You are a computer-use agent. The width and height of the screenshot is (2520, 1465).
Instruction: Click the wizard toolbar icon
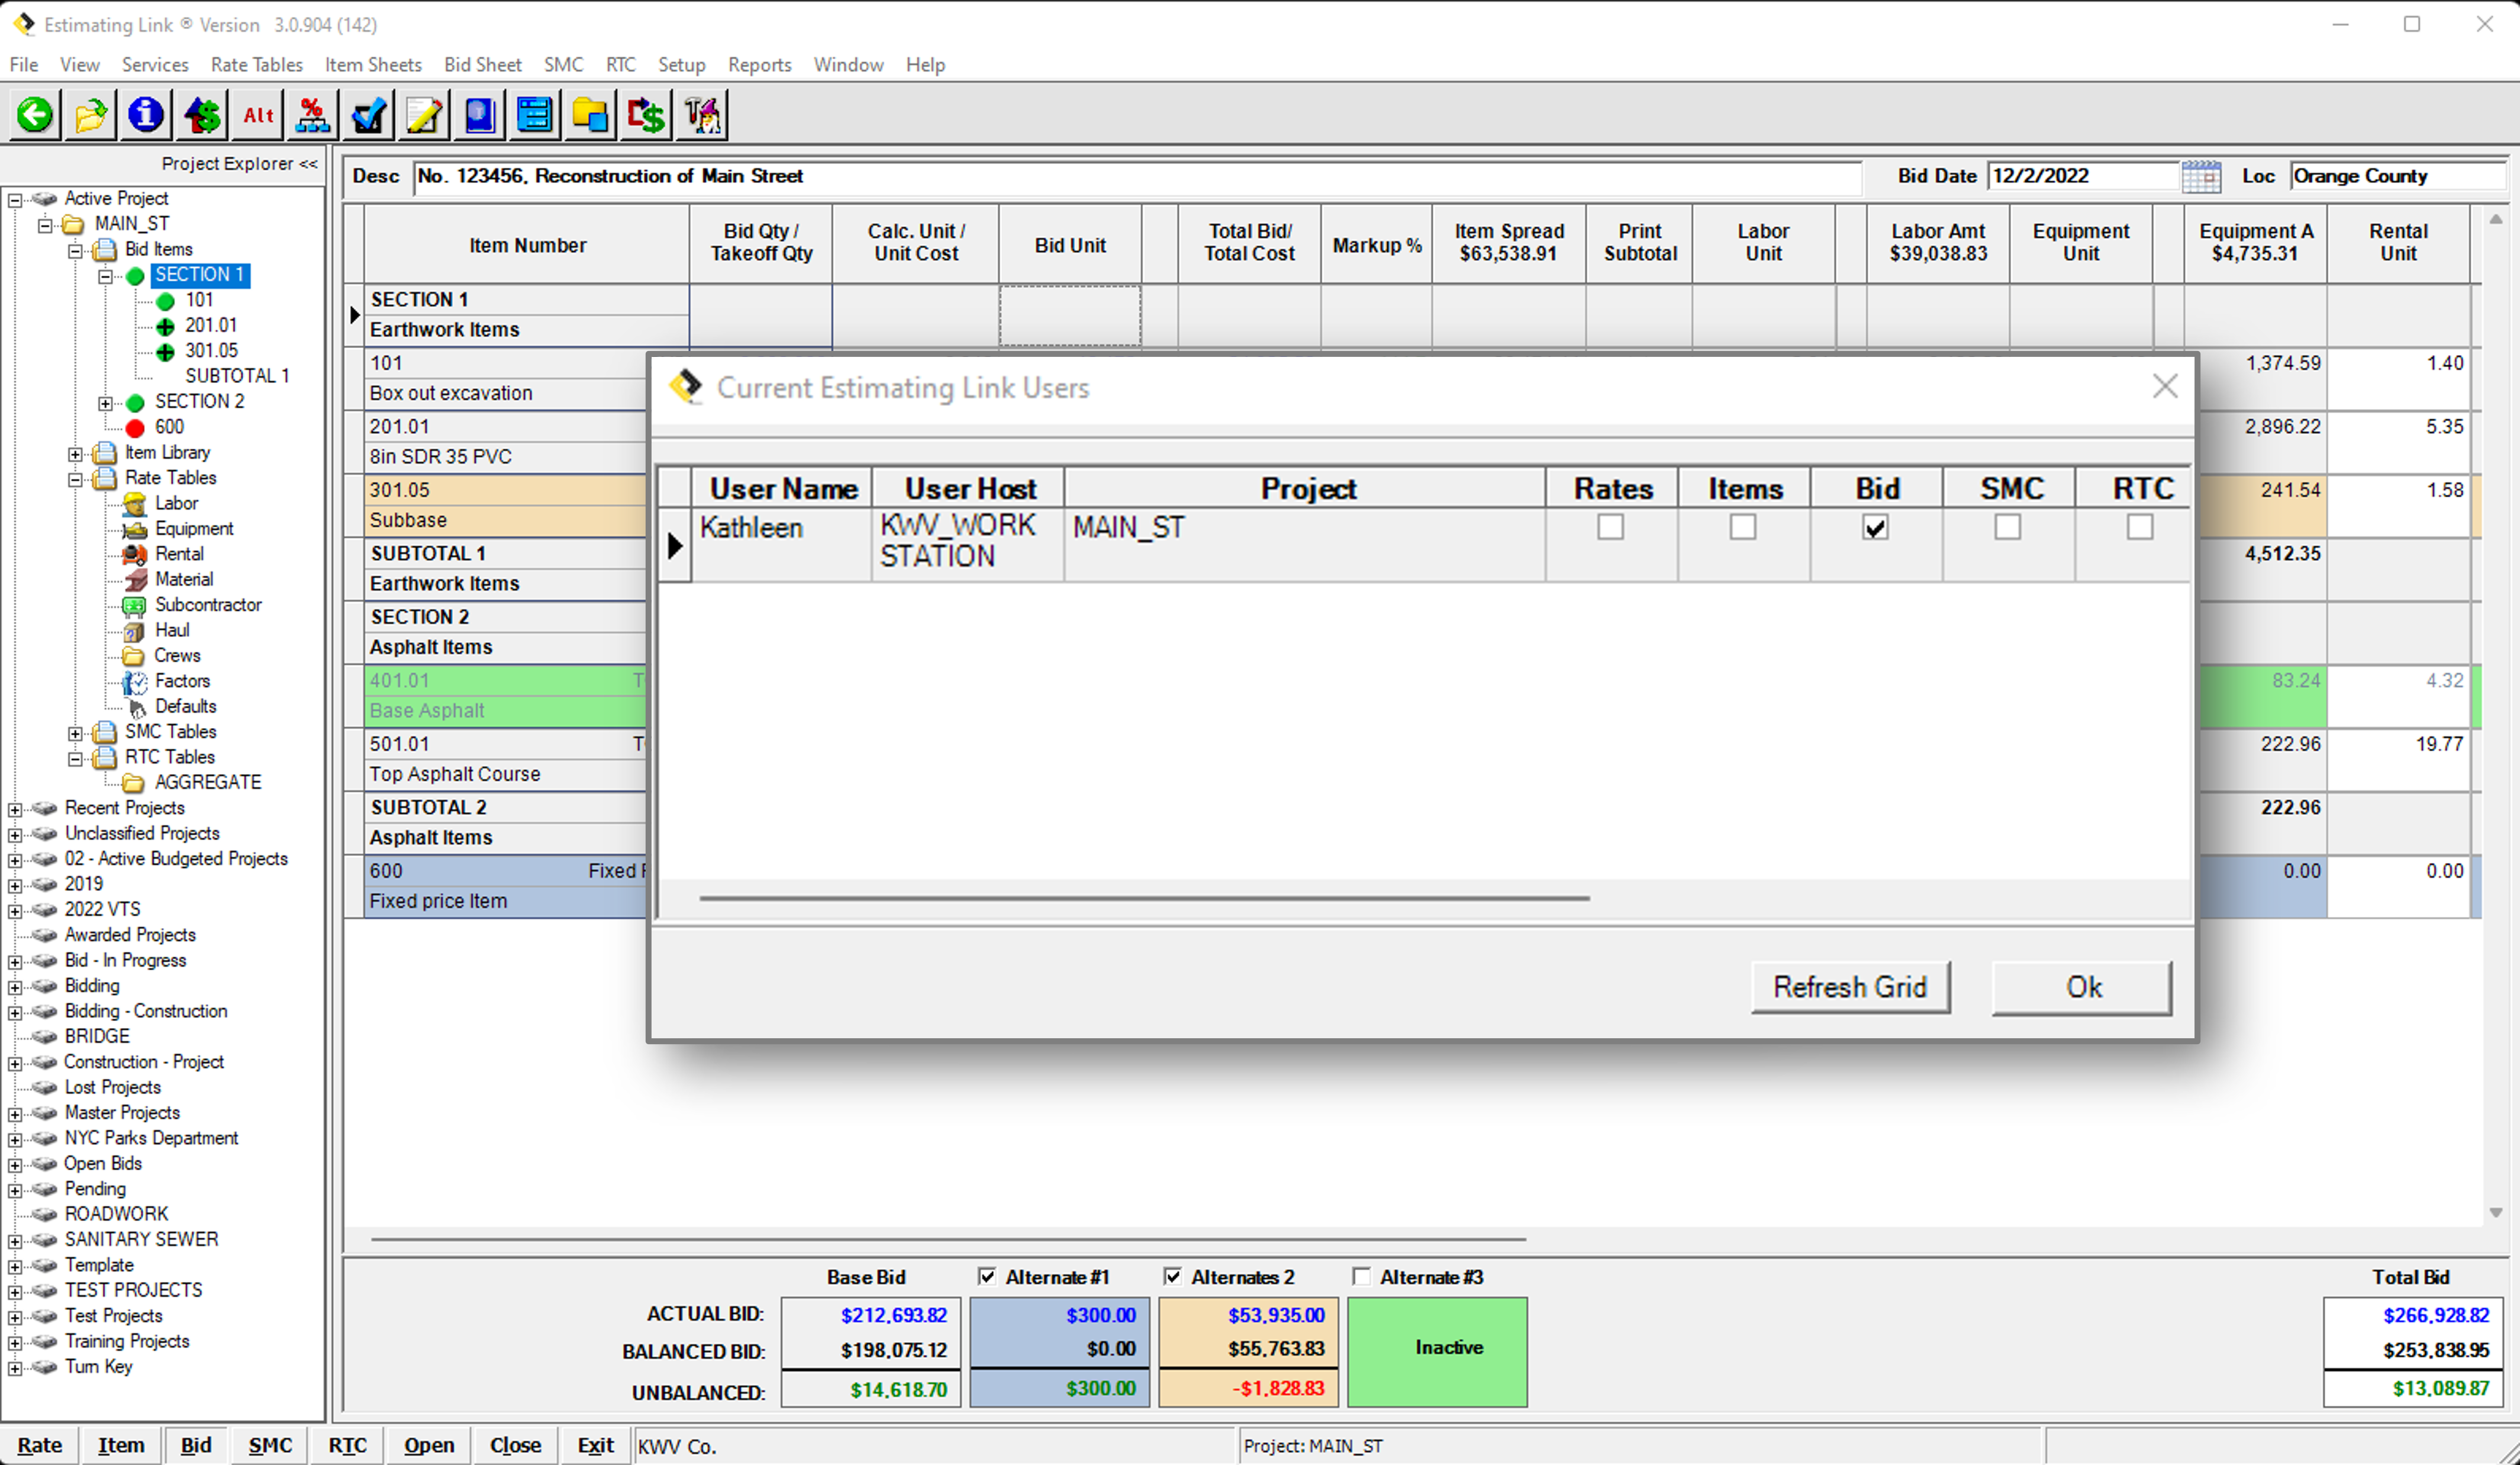point(702,114)
